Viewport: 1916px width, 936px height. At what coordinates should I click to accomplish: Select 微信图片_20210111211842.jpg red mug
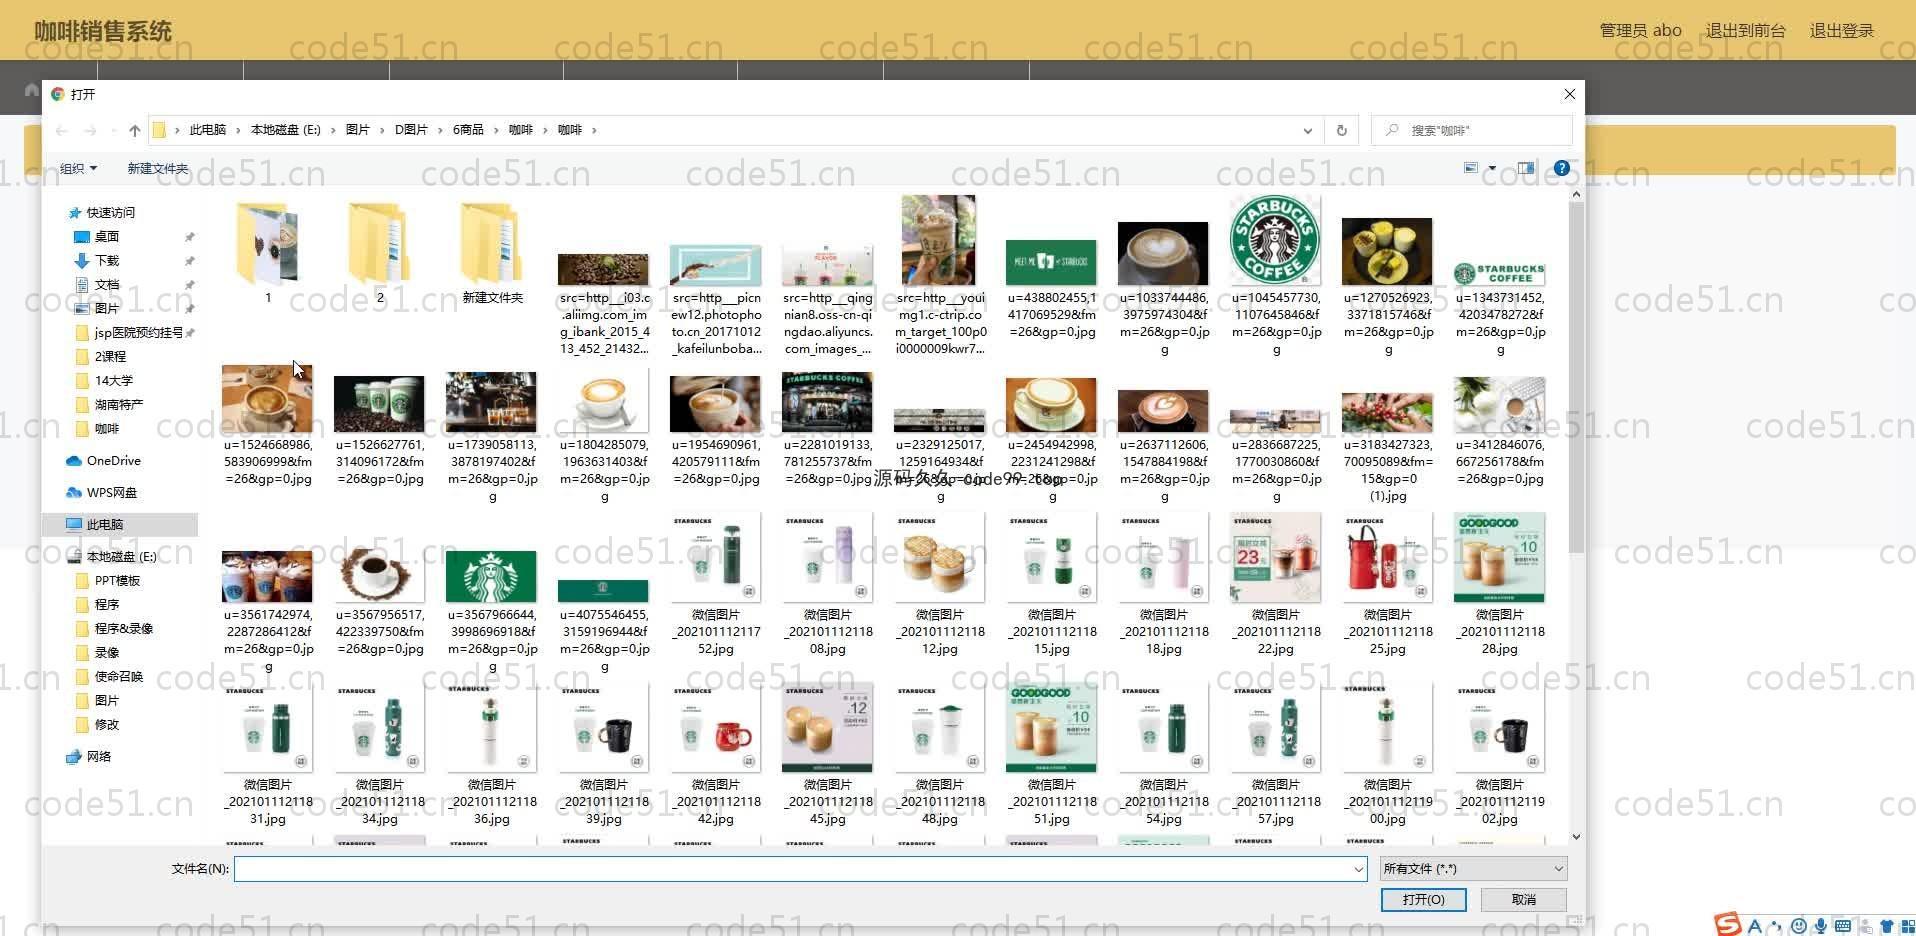(715, 728)
